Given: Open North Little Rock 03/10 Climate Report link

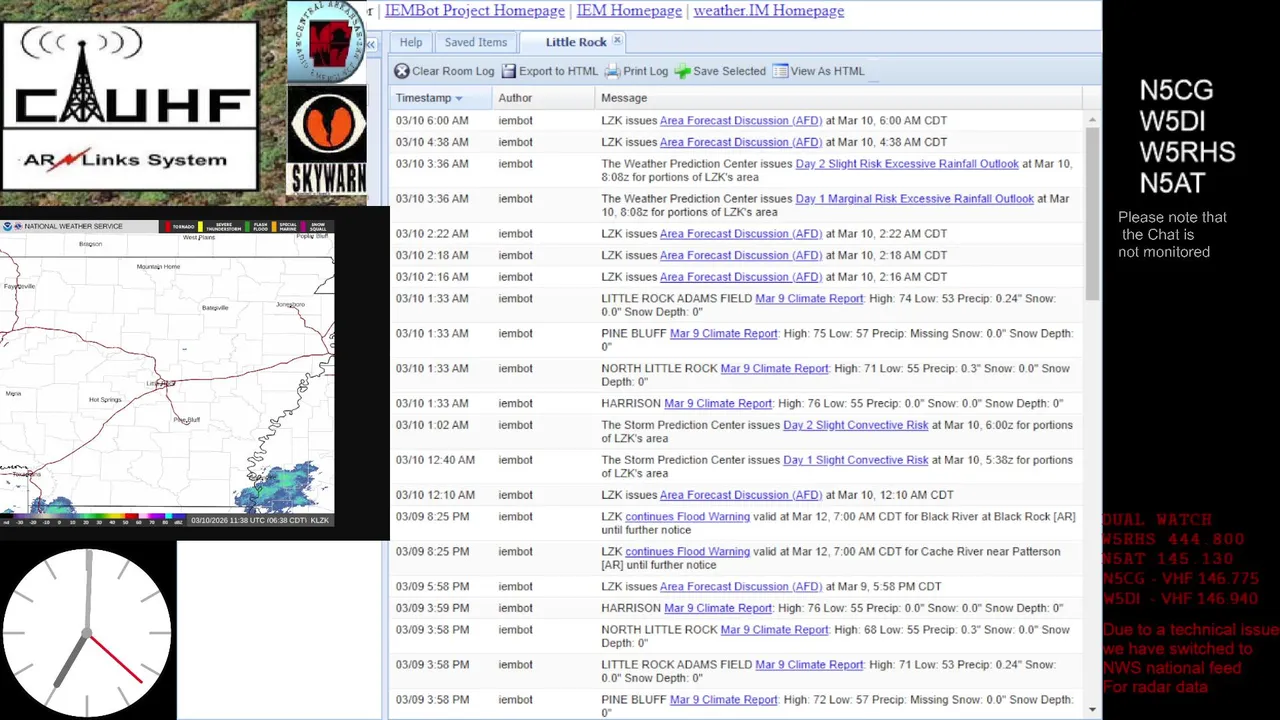Looking at the screenshot, I should coord(774,369).
